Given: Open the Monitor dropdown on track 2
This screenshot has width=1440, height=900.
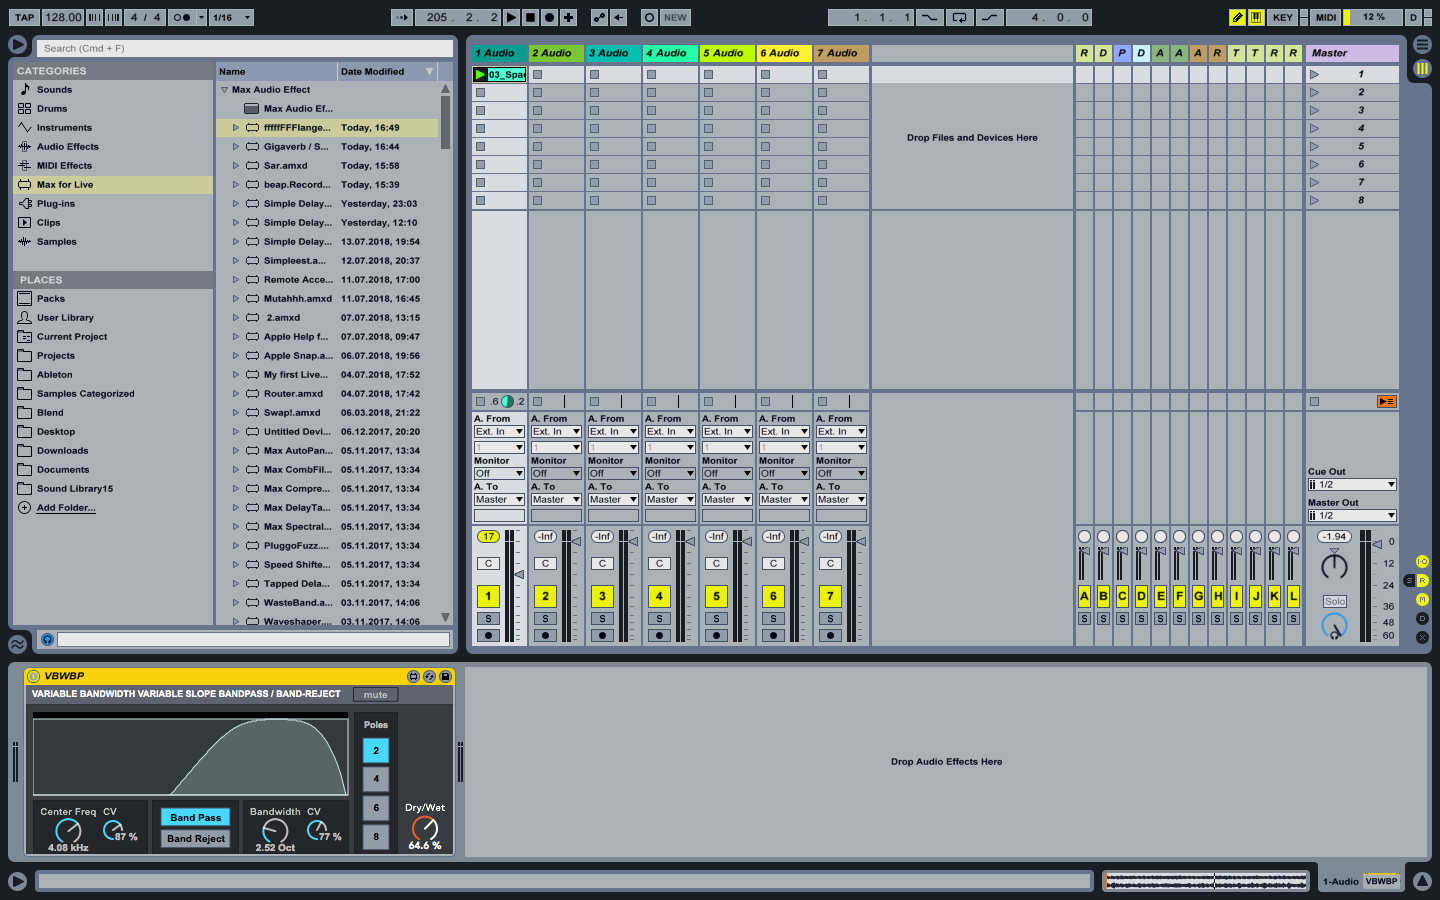Looking at the screenshot, I should click(x=556, y=473).
